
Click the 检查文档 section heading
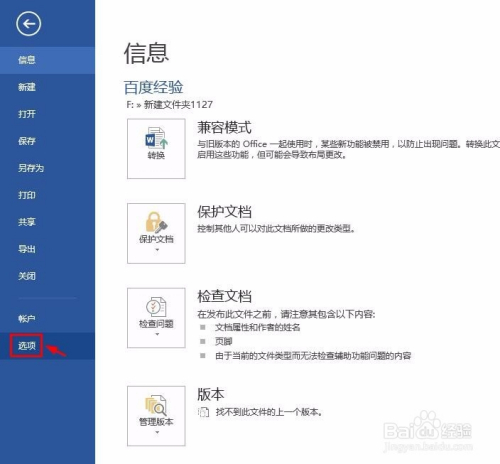pos(224,296)
